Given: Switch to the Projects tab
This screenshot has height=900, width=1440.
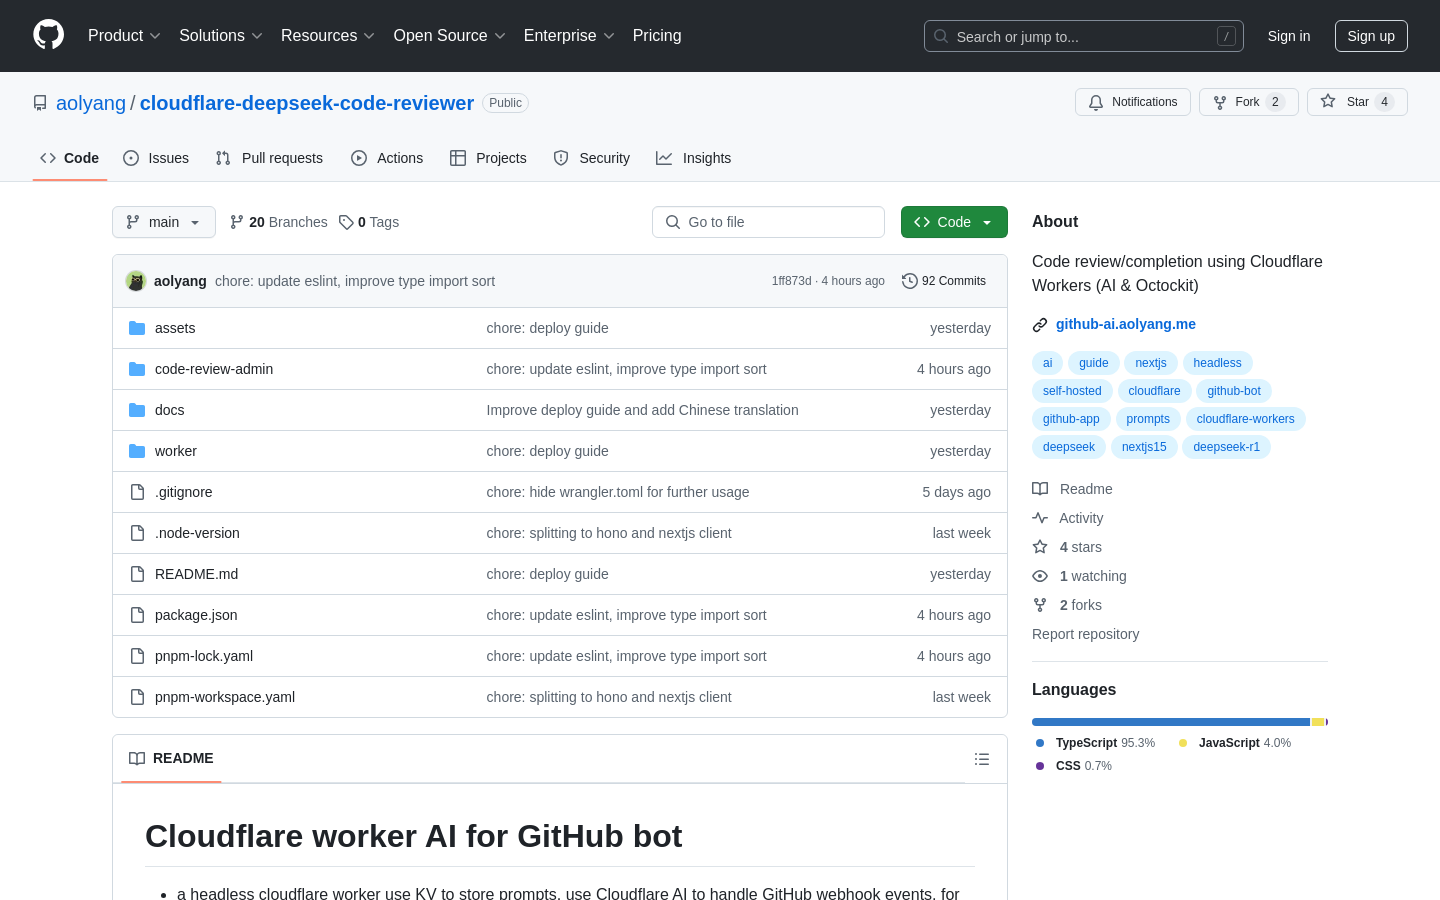Looking at the screenshot, I should (x=488, y=158).
